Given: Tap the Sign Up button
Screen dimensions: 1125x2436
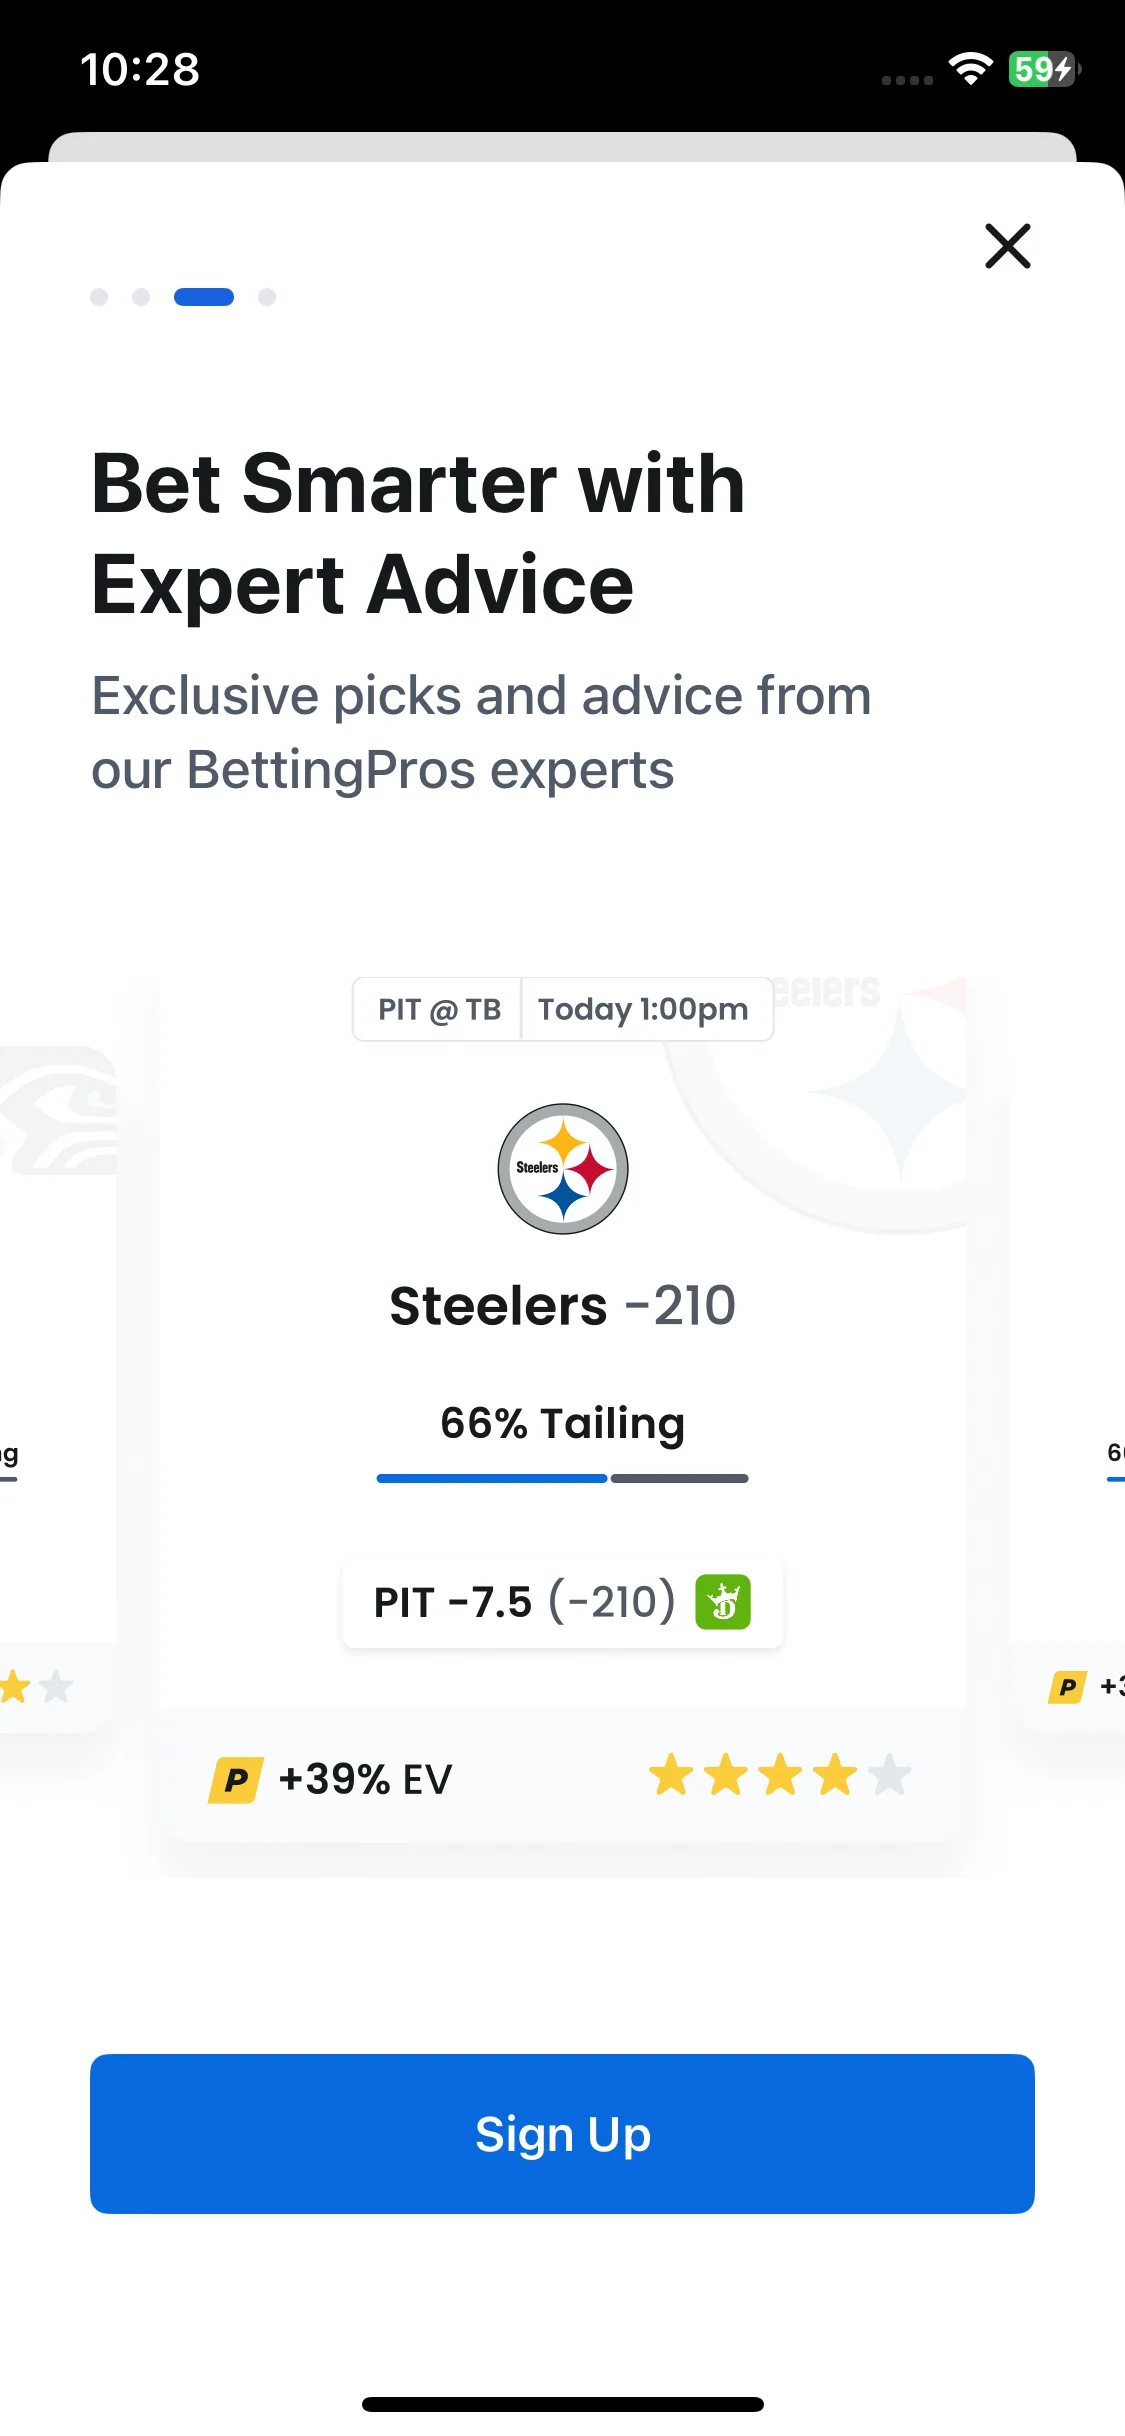Looking at the screenshot, I should (562, 2134).
